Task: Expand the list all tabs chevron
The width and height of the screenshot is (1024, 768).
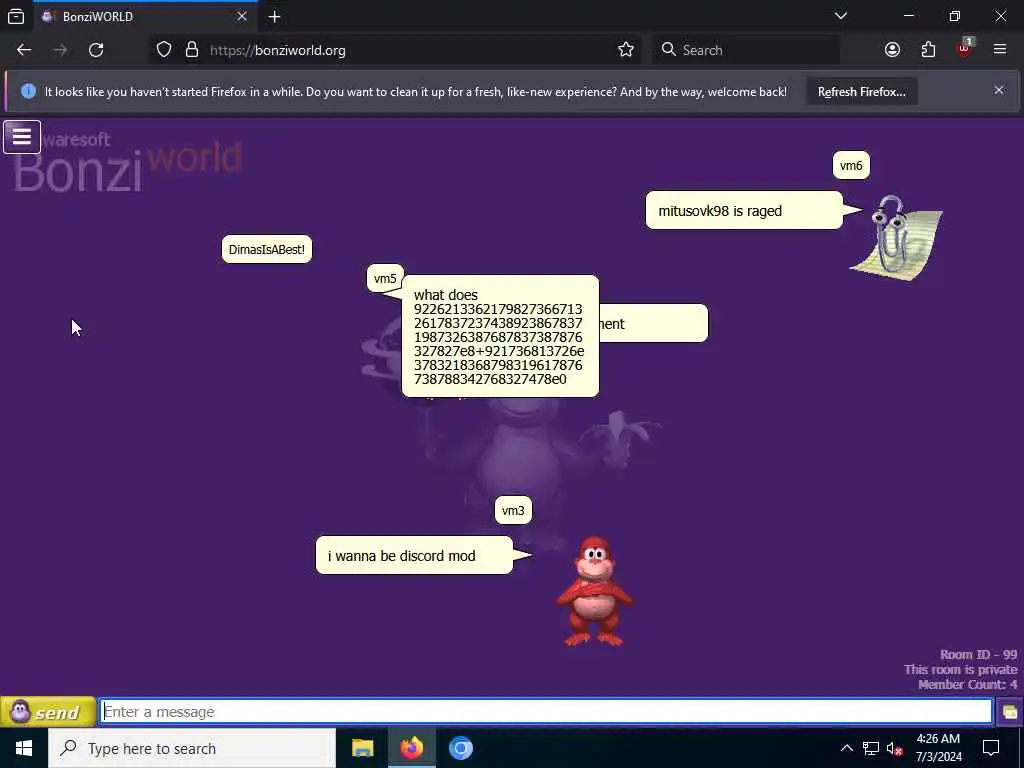Action: click(840, 16)
